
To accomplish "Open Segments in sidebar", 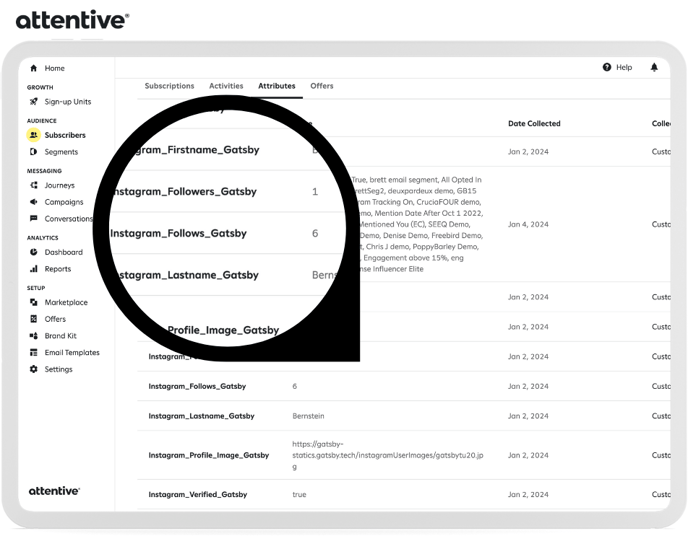I will [61, 152].
